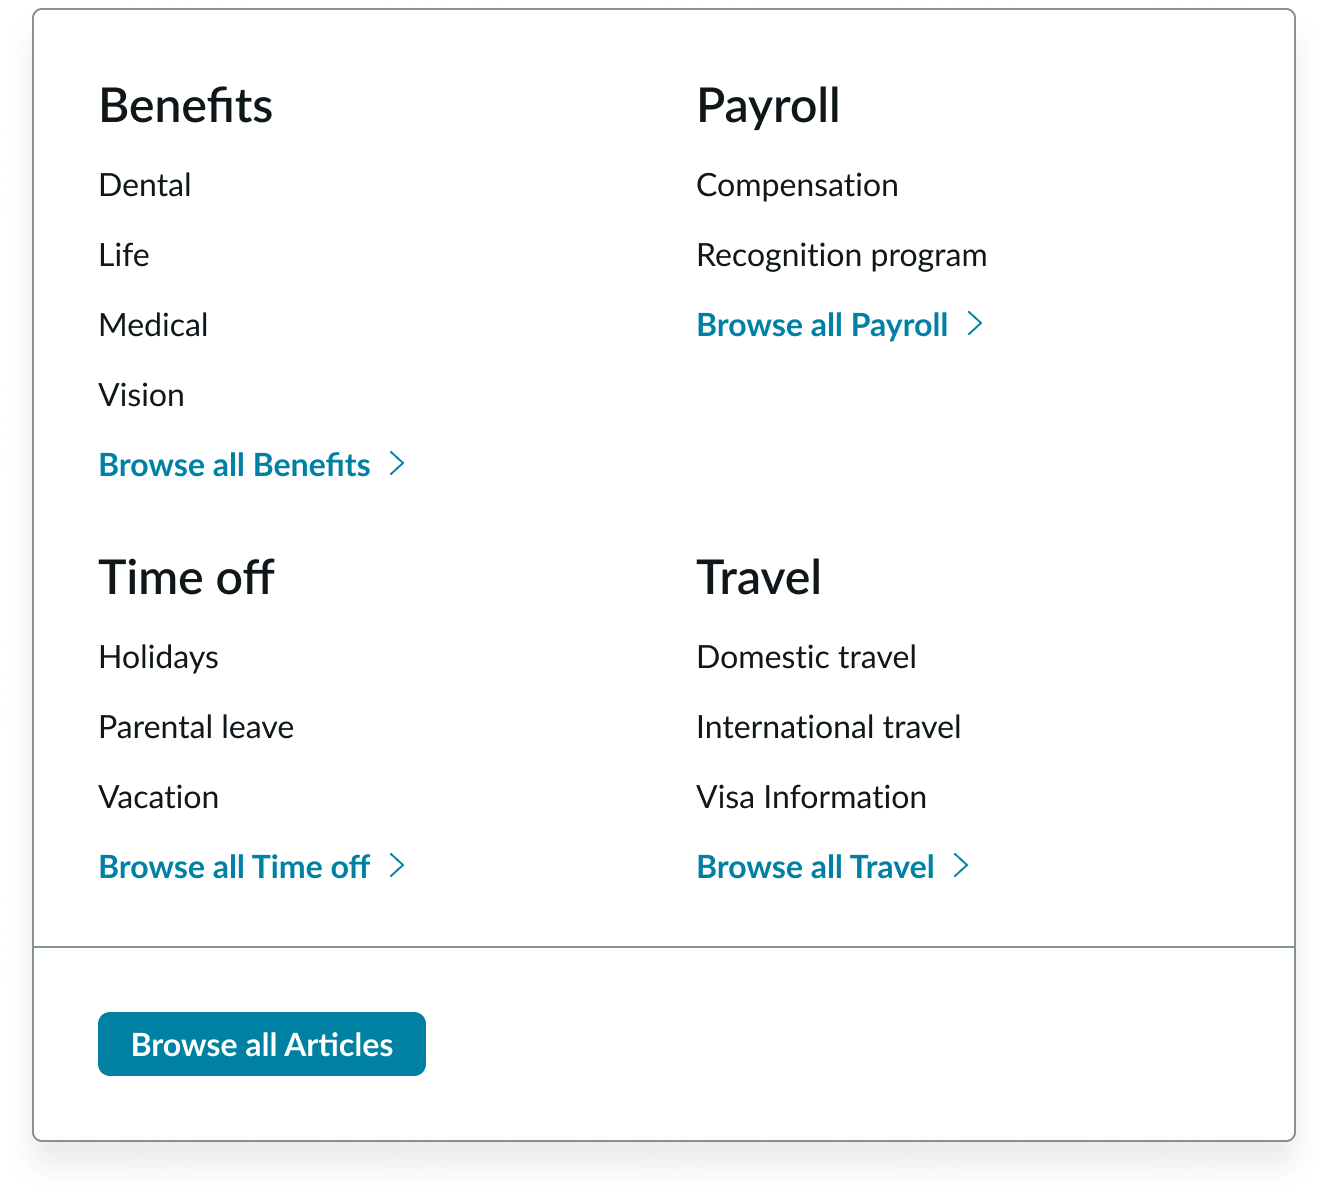
Task: Go to Browse all Time off
Action: click(234, 867)
